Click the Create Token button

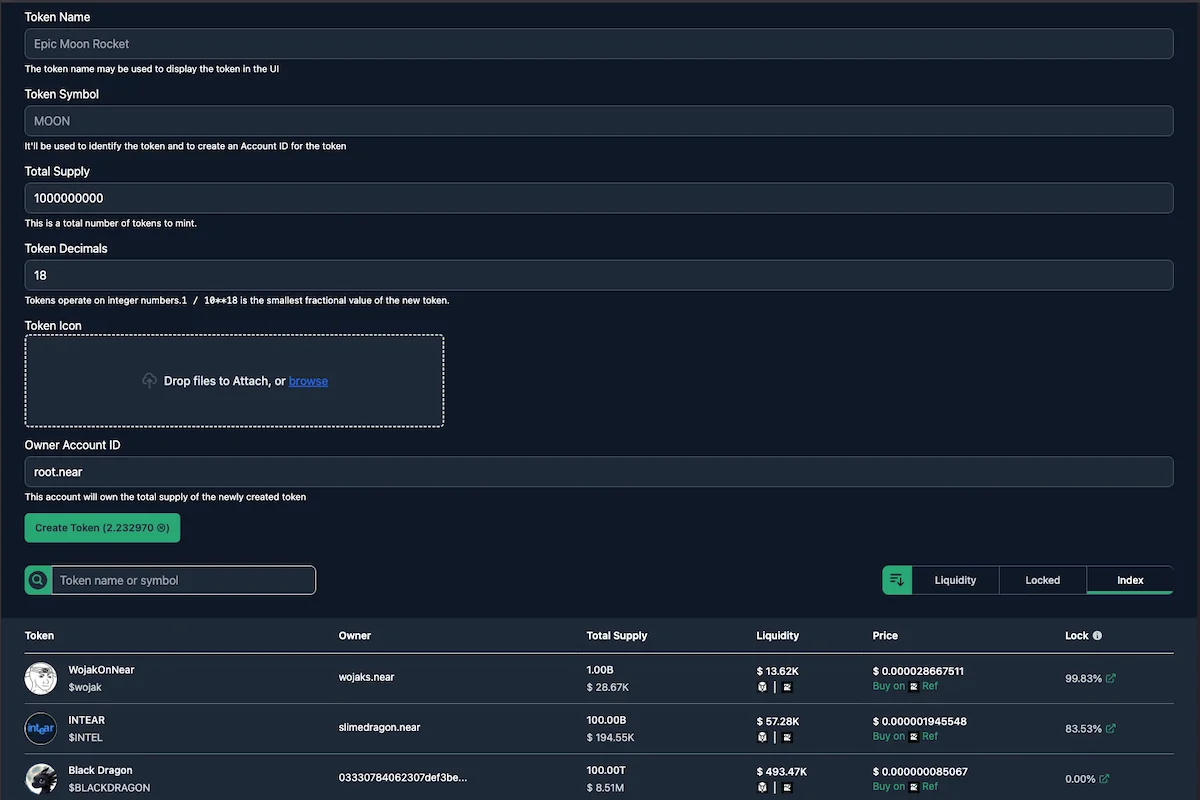click(x=102, y=528)
